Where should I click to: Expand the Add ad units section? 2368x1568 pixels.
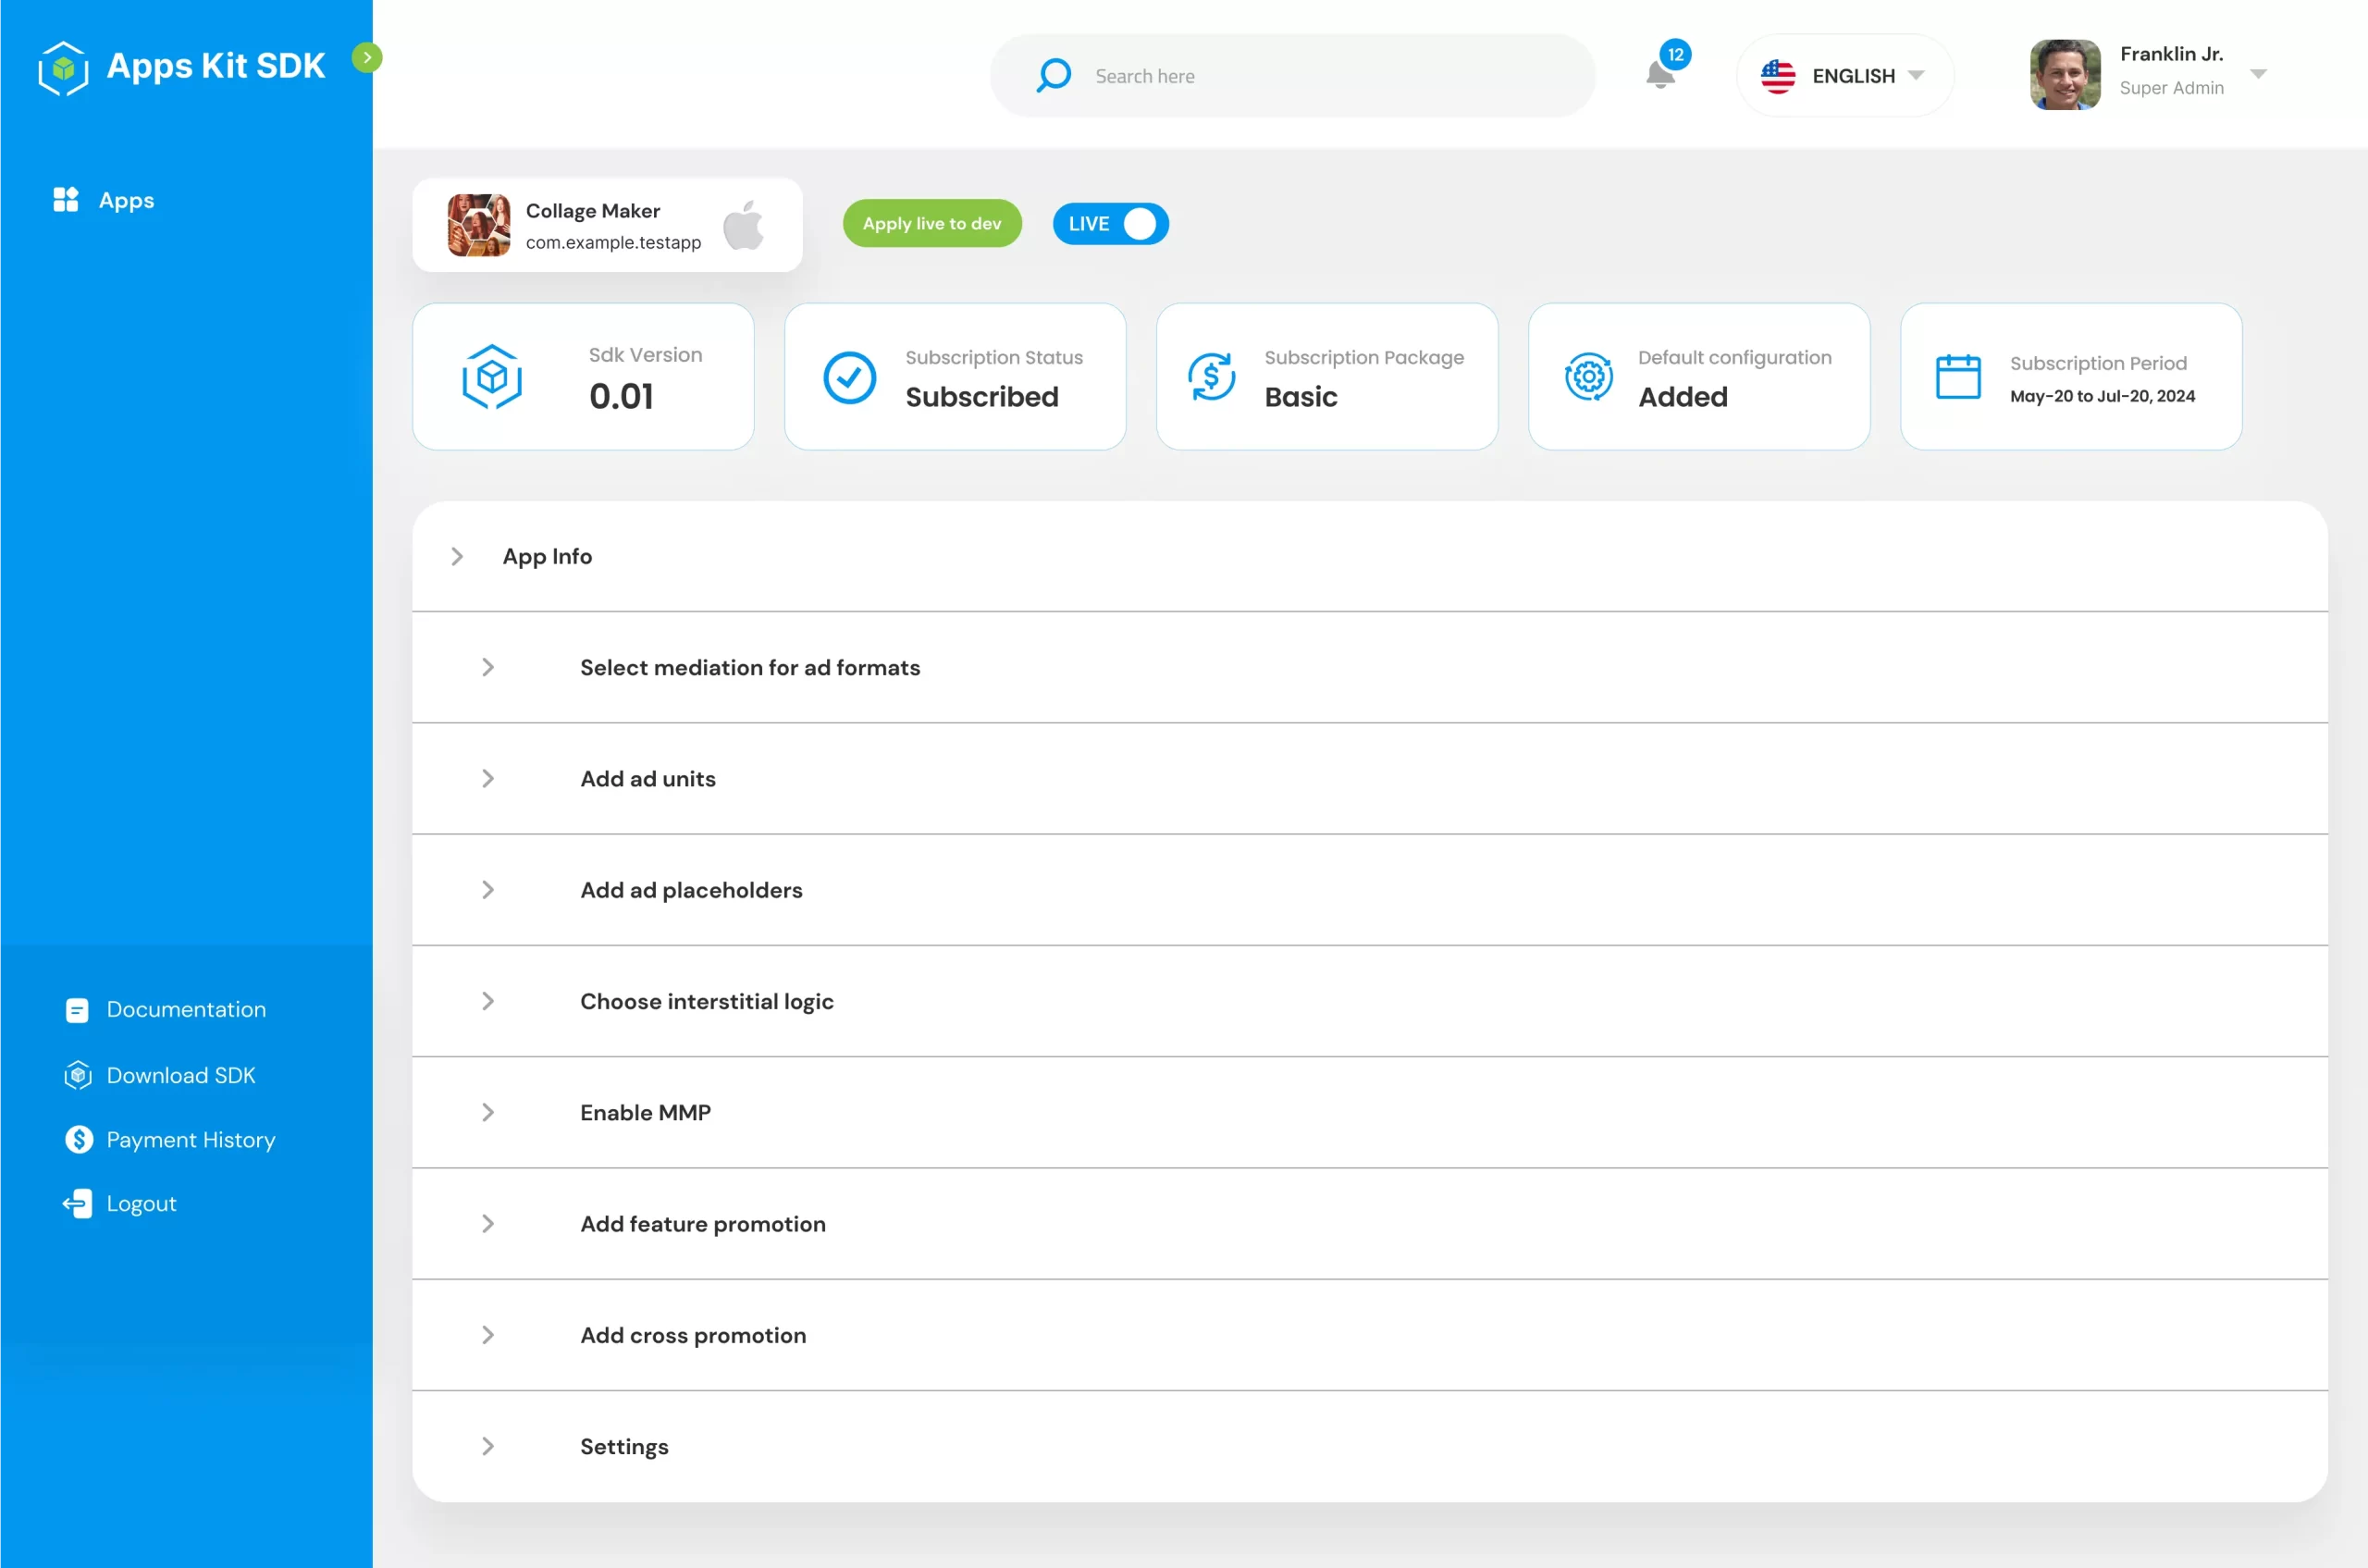[x=487, y=779]
